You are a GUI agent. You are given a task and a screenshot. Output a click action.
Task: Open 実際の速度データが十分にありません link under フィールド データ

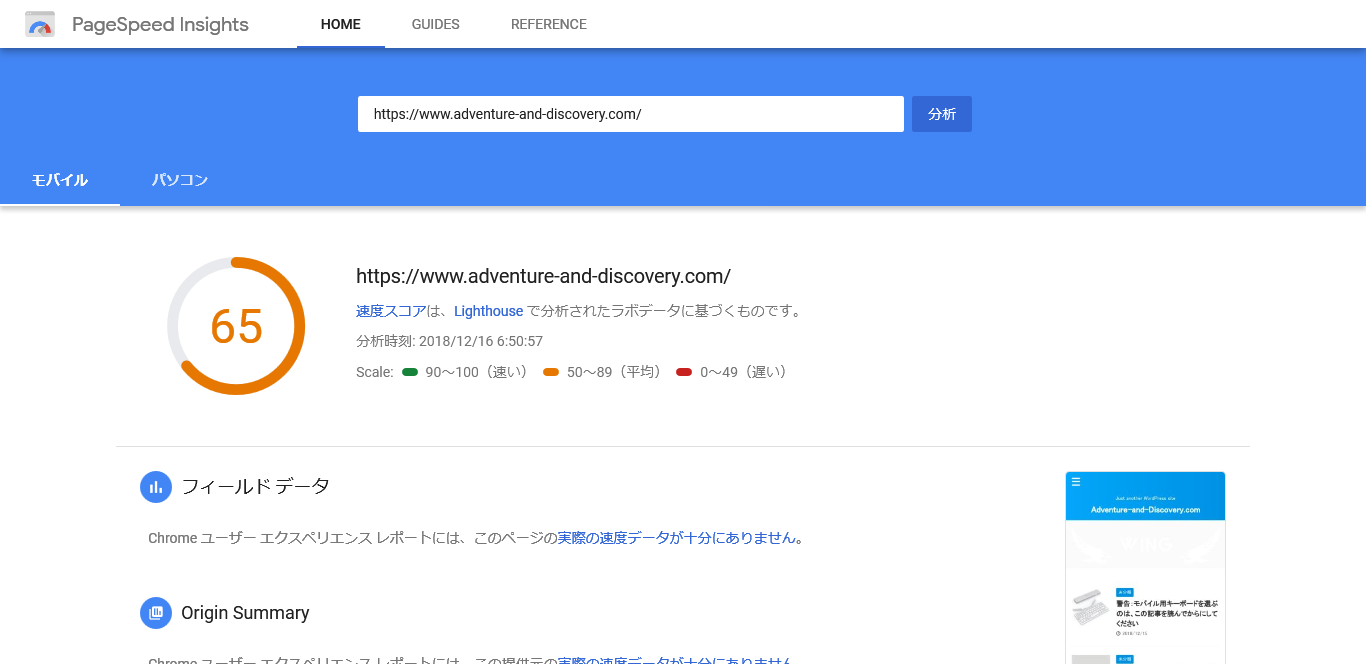677,538
